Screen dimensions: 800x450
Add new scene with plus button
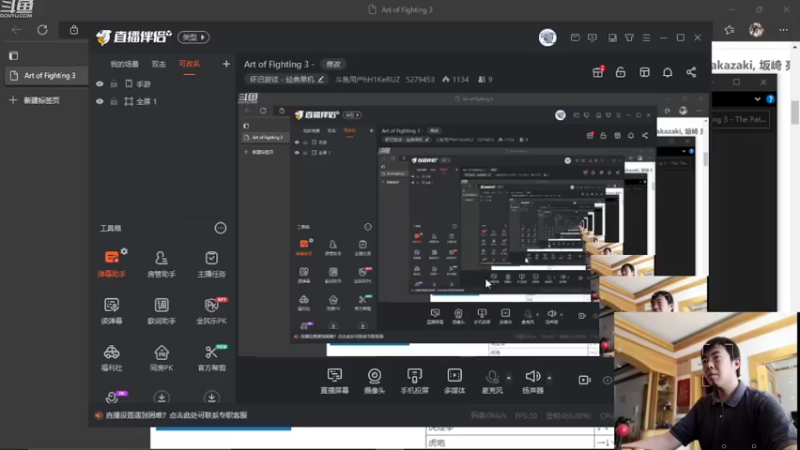[226, 64]
